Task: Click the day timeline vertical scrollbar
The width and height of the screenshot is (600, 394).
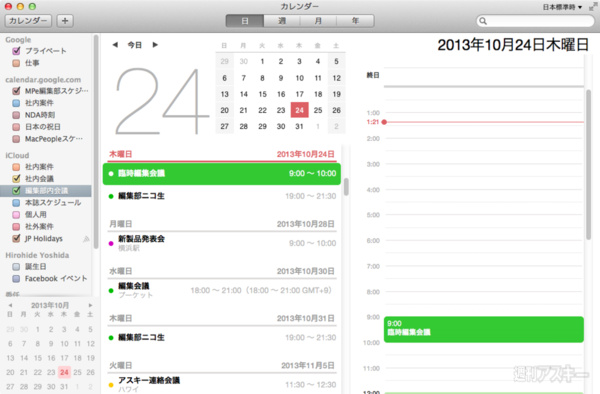Action: pyautogui.click(x=589, y=164)
